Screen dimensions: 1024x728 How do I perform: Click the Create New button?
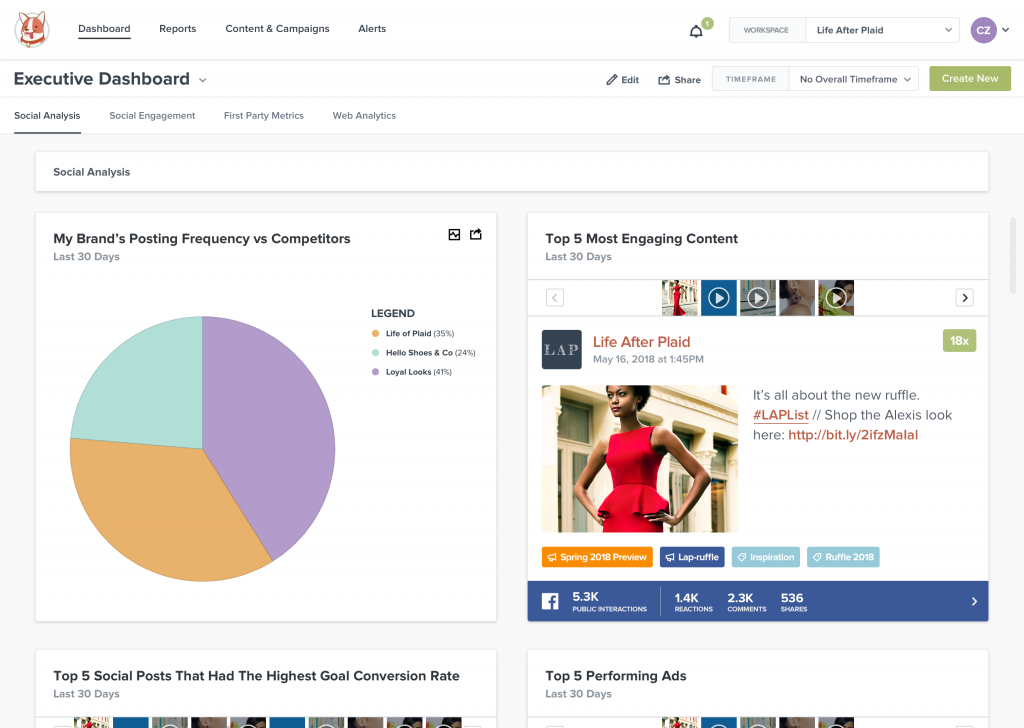(x=969, y=79)
